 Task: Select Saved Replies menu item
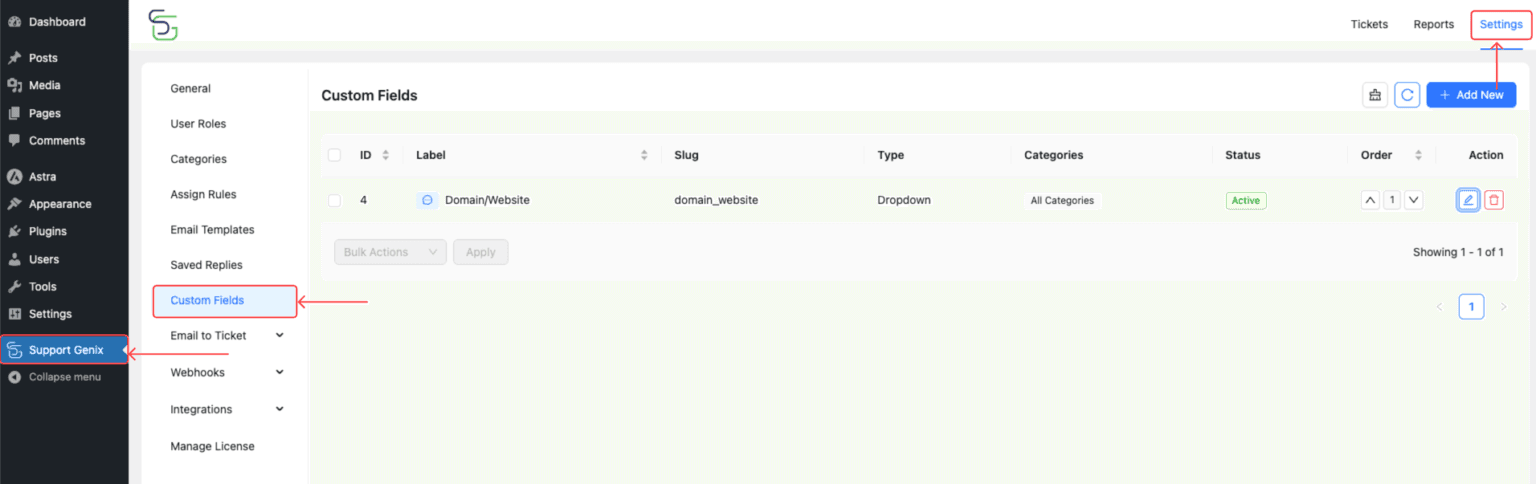tap(206, 265)
